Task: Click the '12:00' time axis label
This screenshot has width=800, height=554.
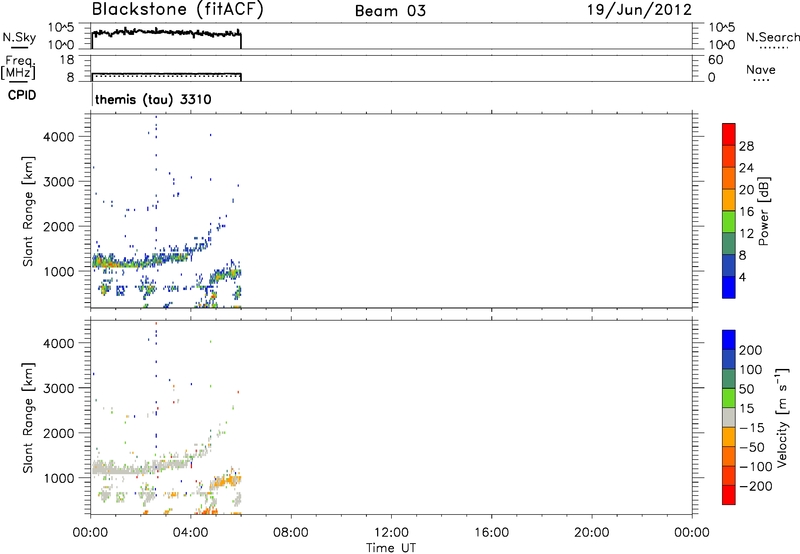Action: click(x=391, y=533)
